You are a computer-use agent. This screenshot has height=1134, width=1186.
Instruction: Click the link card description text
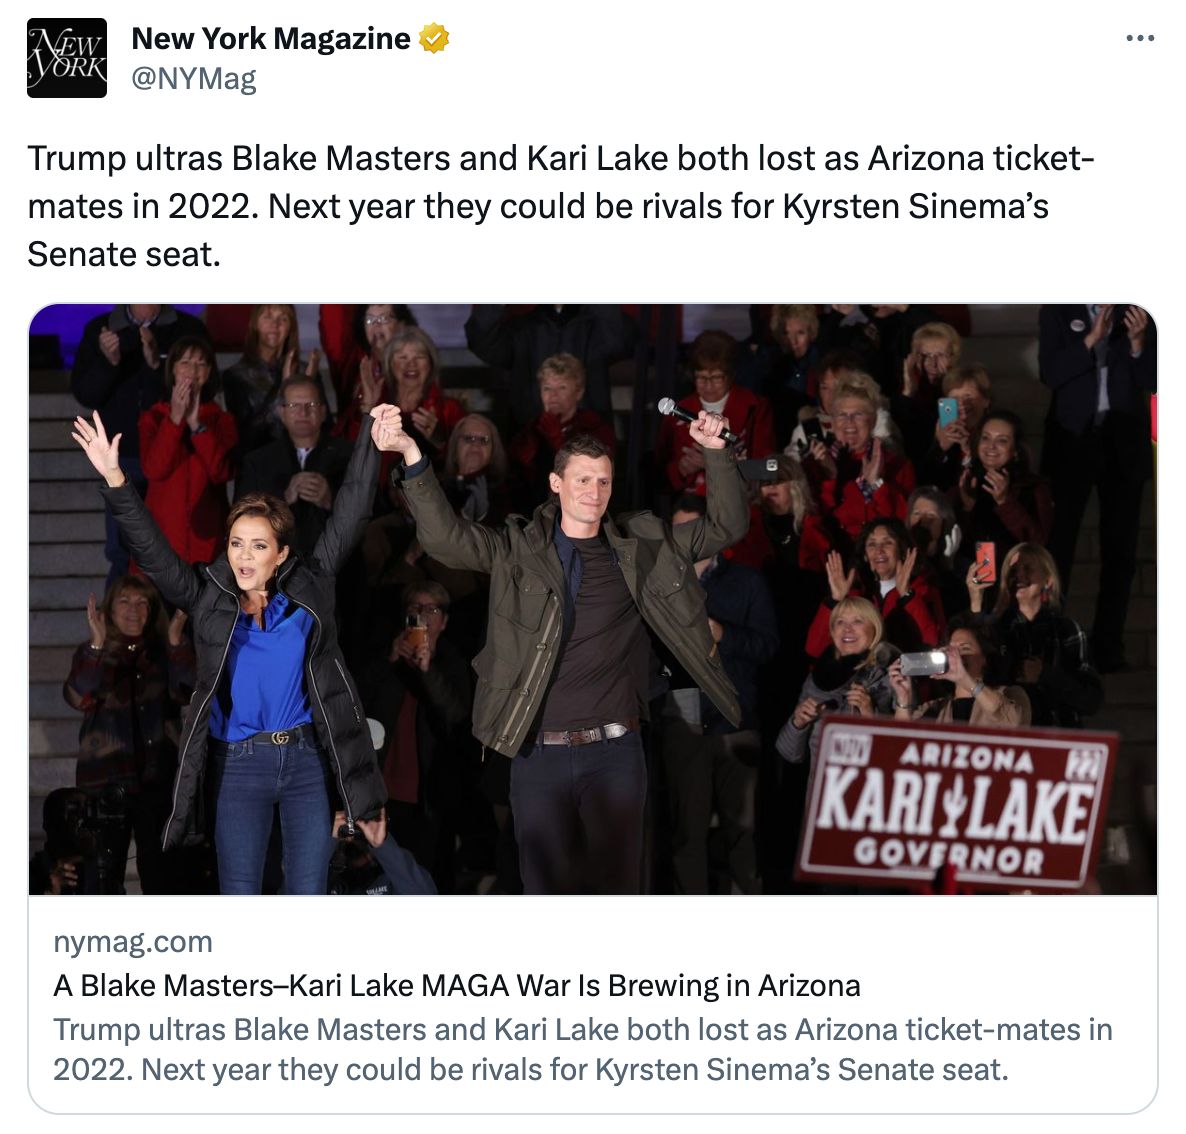pos(582,1049)
